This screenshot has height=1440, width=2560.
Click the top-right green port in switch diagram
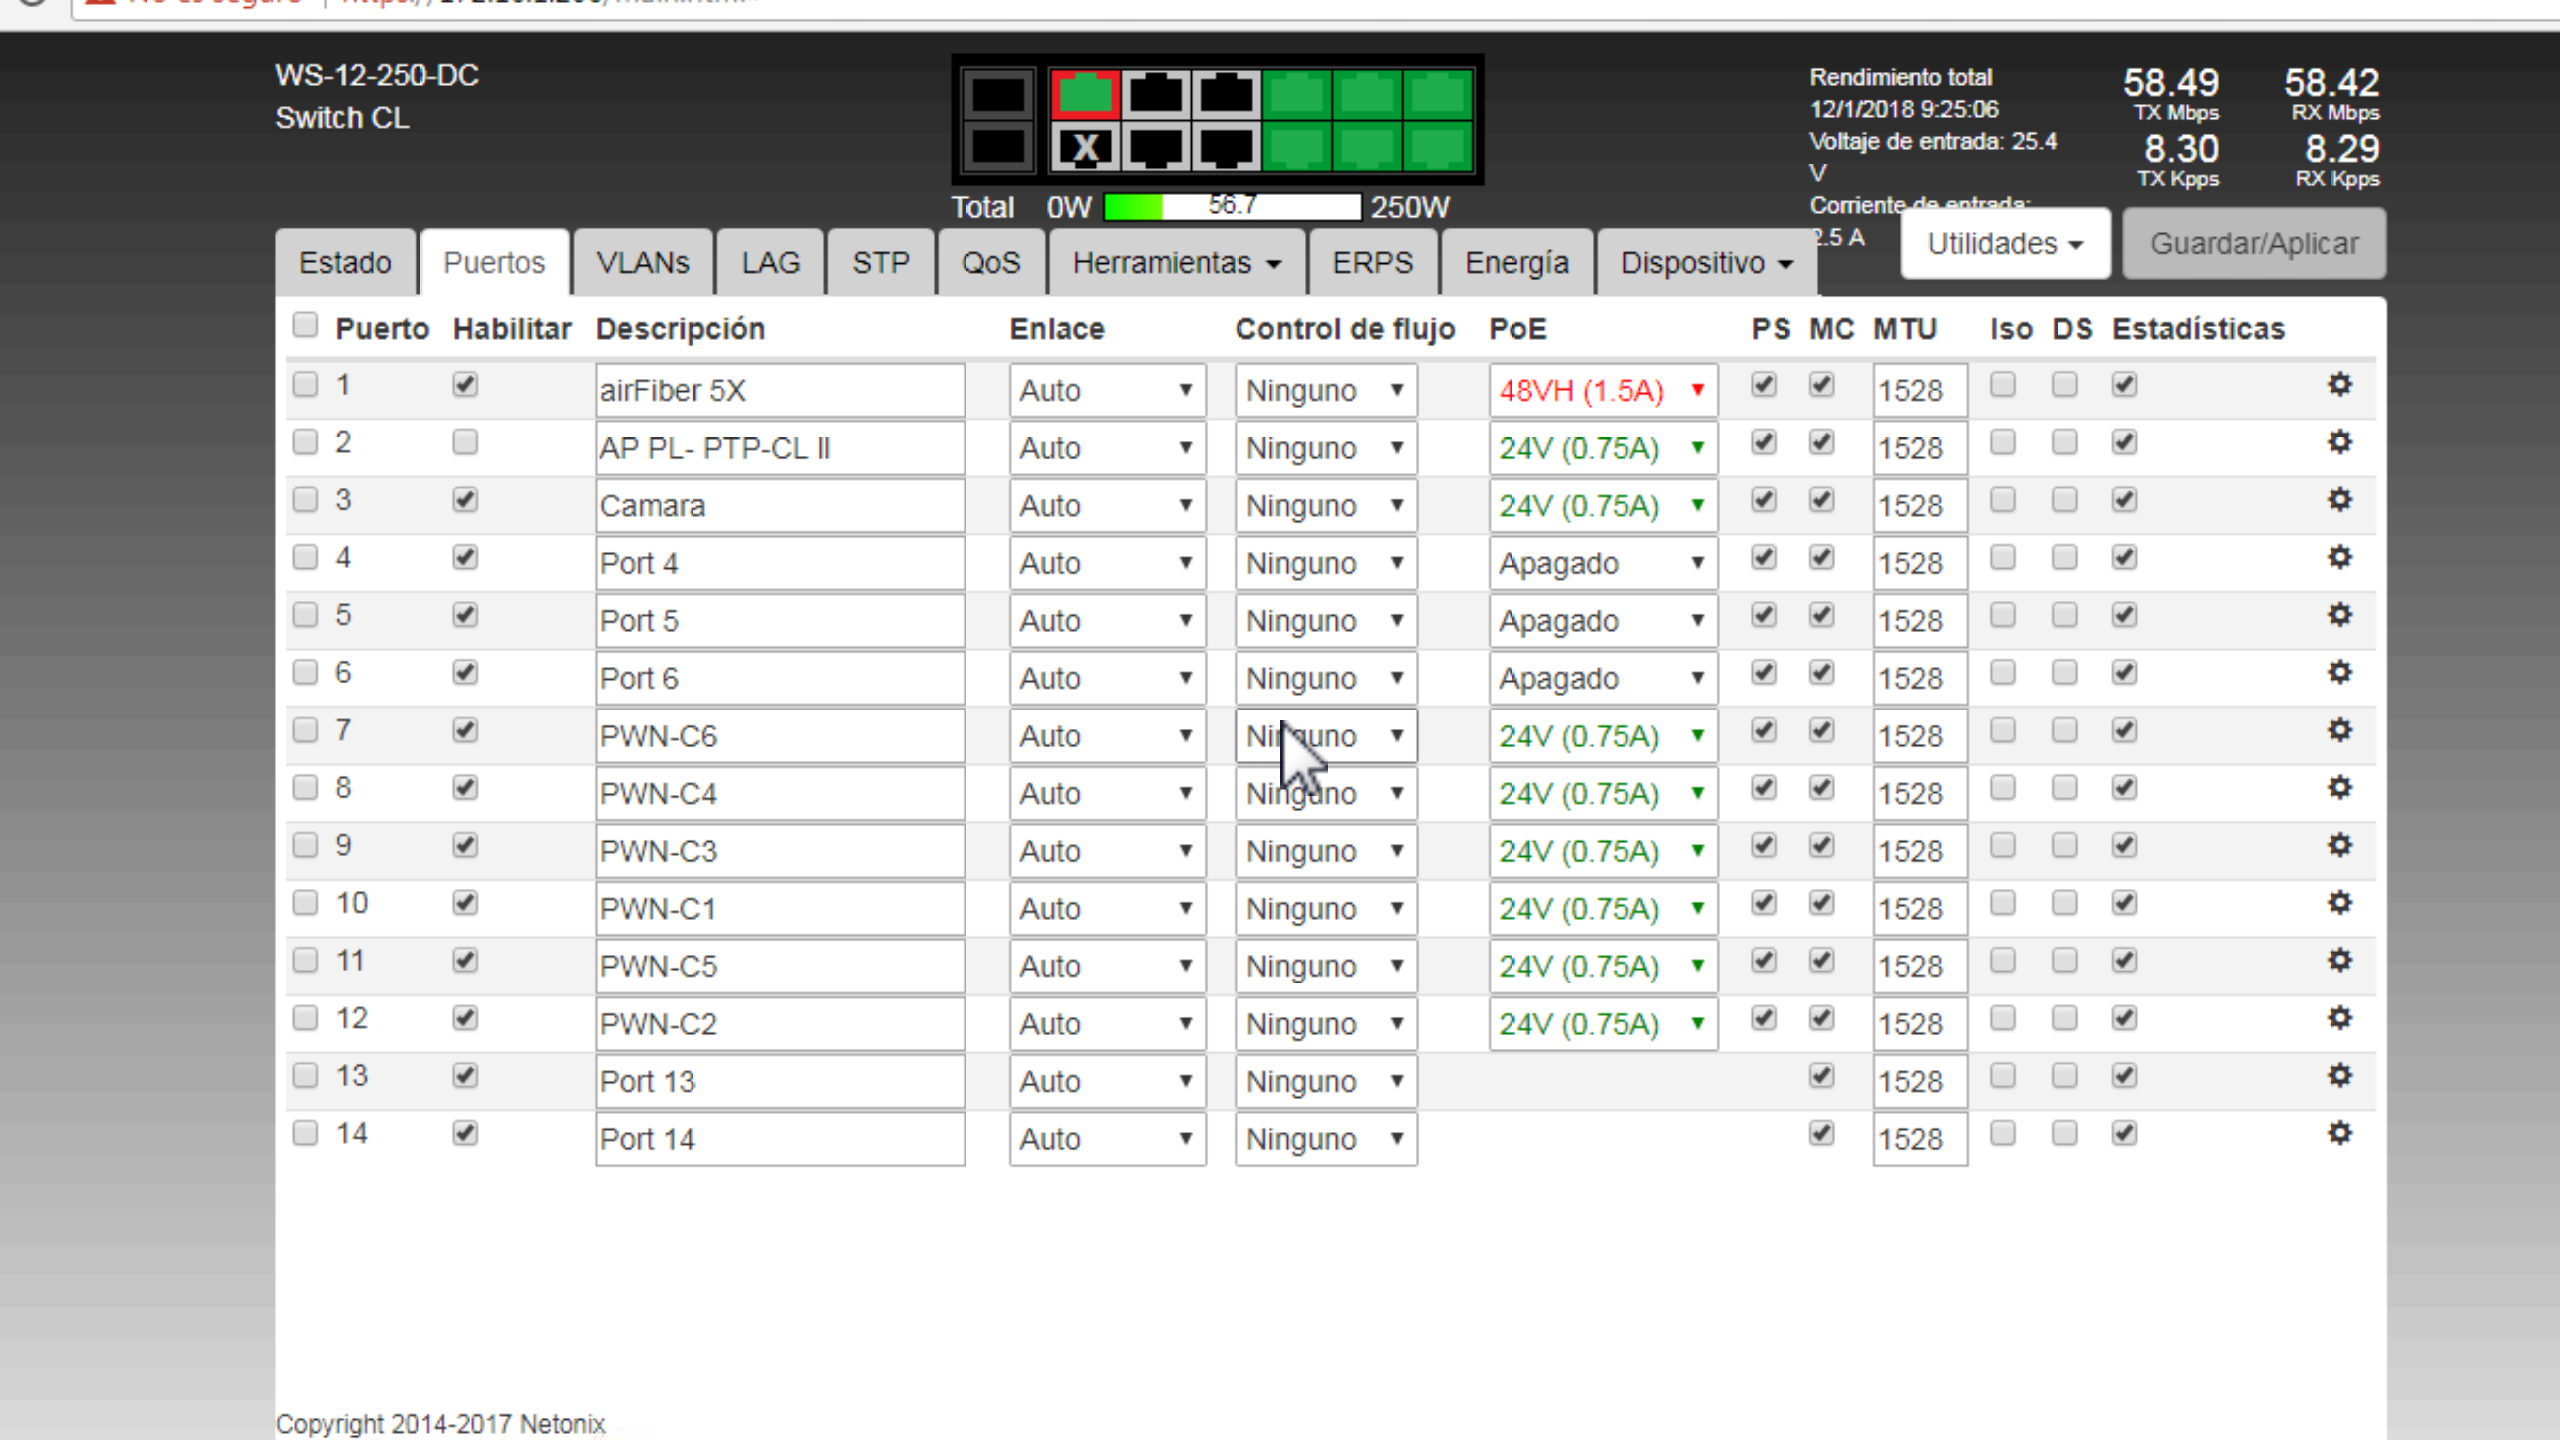[1437, 95]
